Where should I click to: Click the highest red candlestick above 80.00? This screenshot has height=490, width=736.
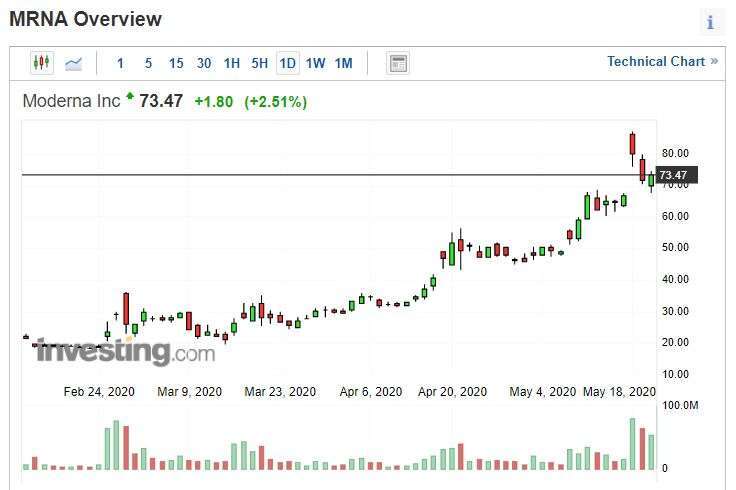pos(632,144)
